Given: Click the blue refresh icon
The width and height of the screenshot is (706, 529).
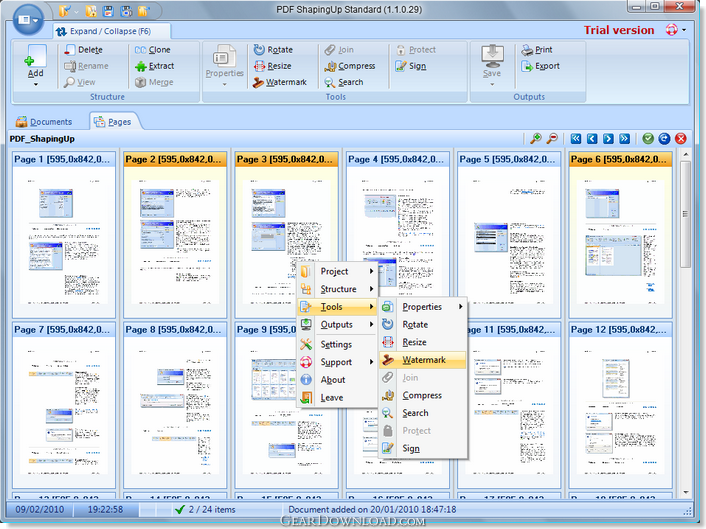Looking at the screenshot, I should click(664, 139).
